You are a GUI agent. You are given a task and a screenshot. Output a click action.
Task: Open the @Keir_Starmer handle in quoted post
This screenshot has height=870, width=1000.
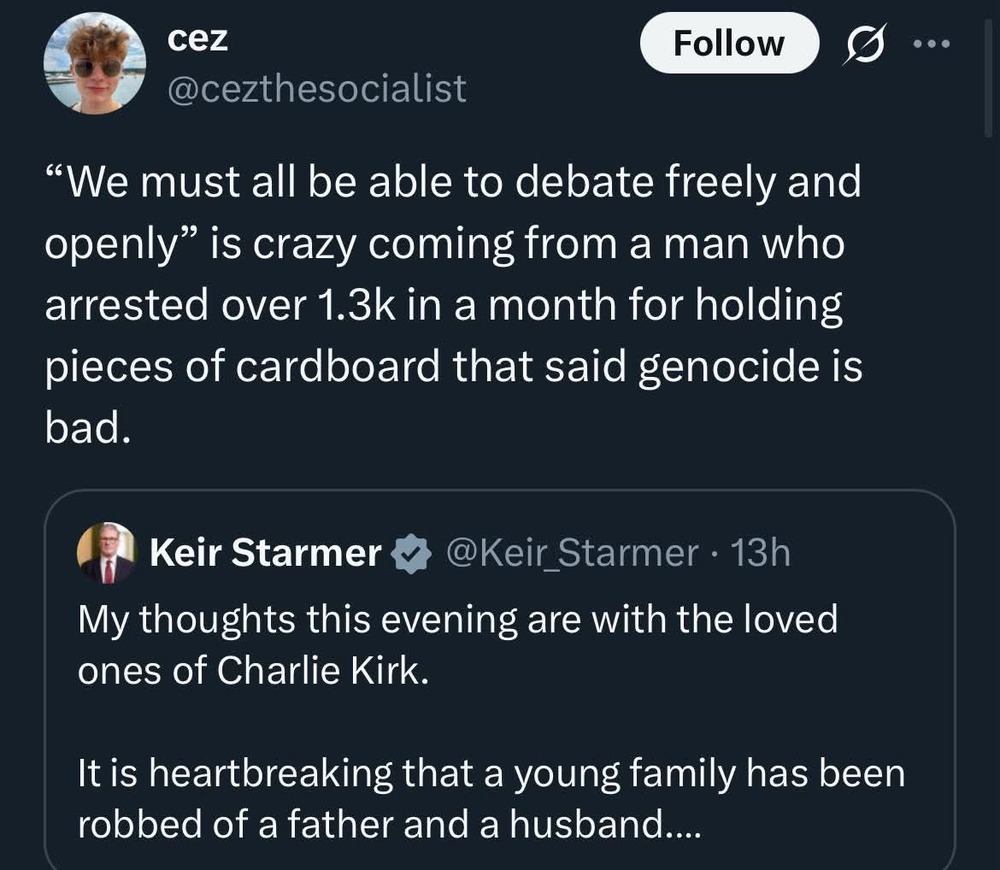(572, 552)
